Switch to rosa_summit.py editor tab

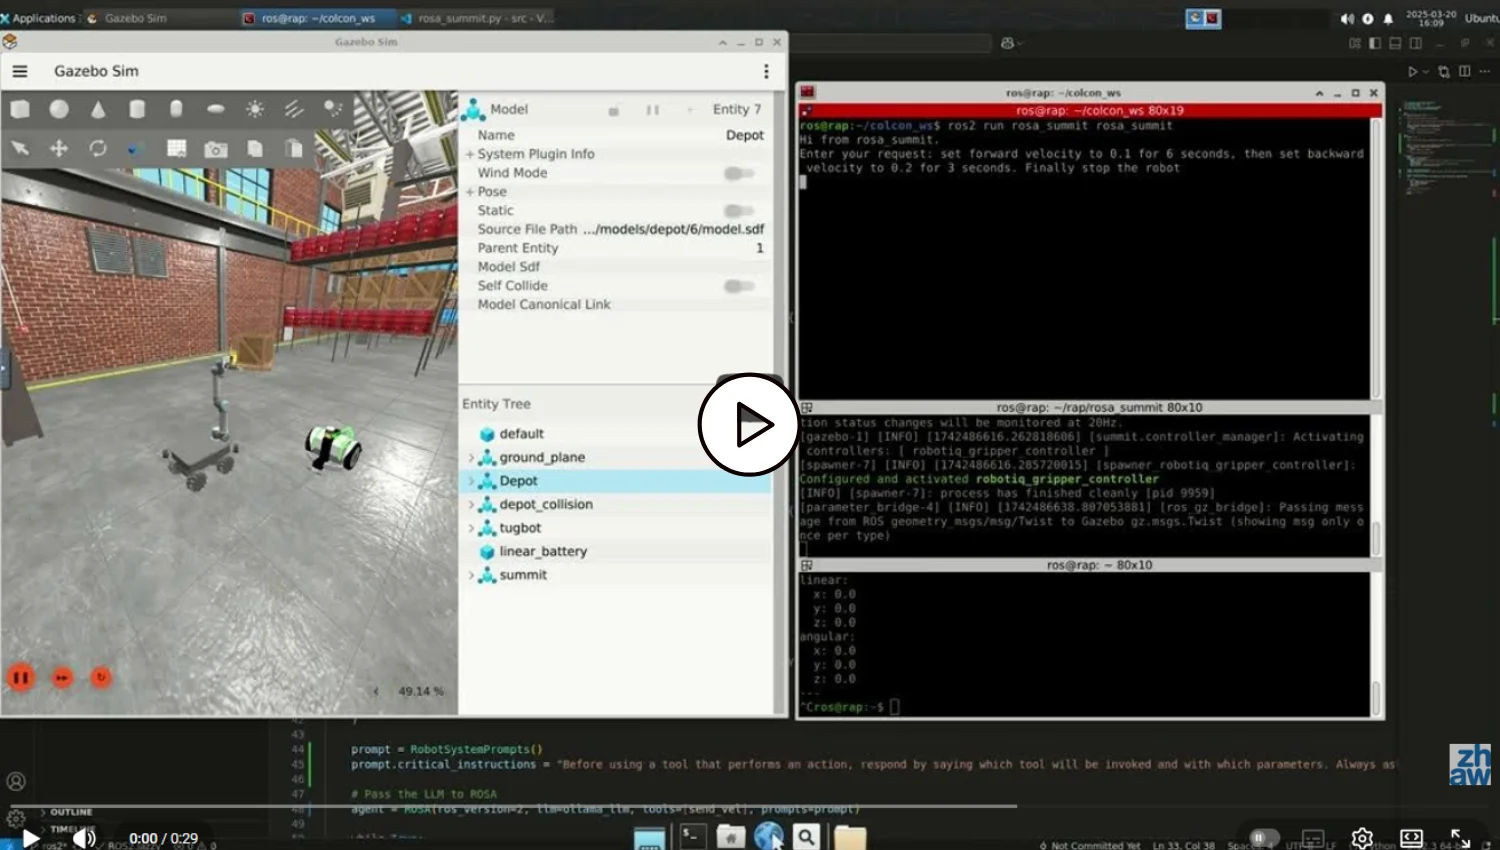478,18
